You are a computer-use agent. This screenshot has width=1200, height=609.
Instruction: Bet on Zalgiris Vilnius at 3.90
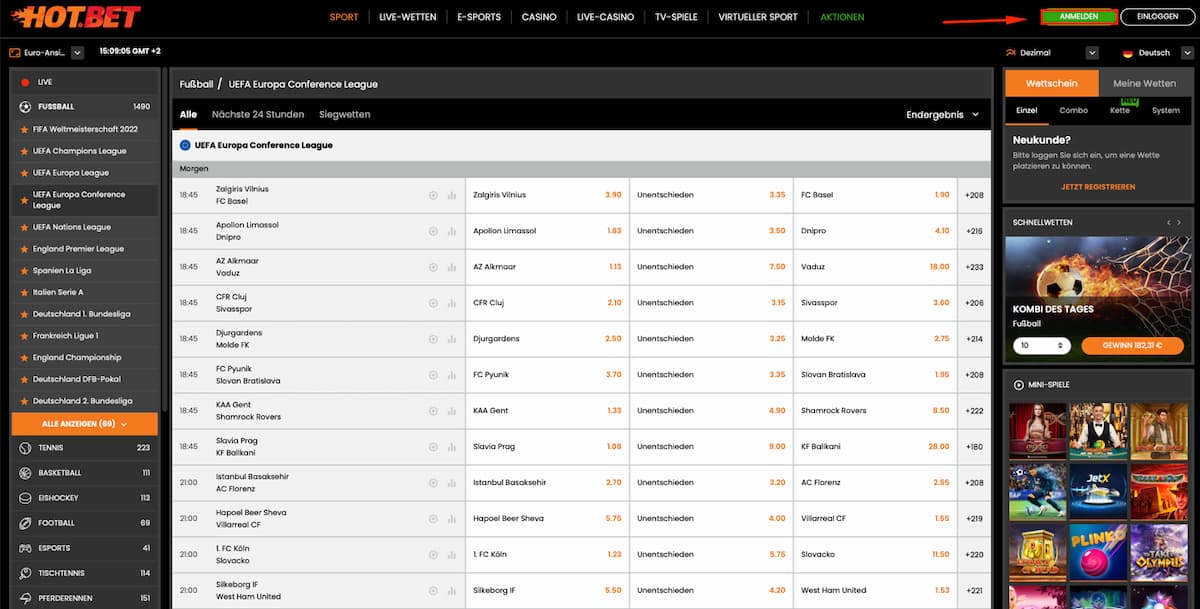pos(548,195)
